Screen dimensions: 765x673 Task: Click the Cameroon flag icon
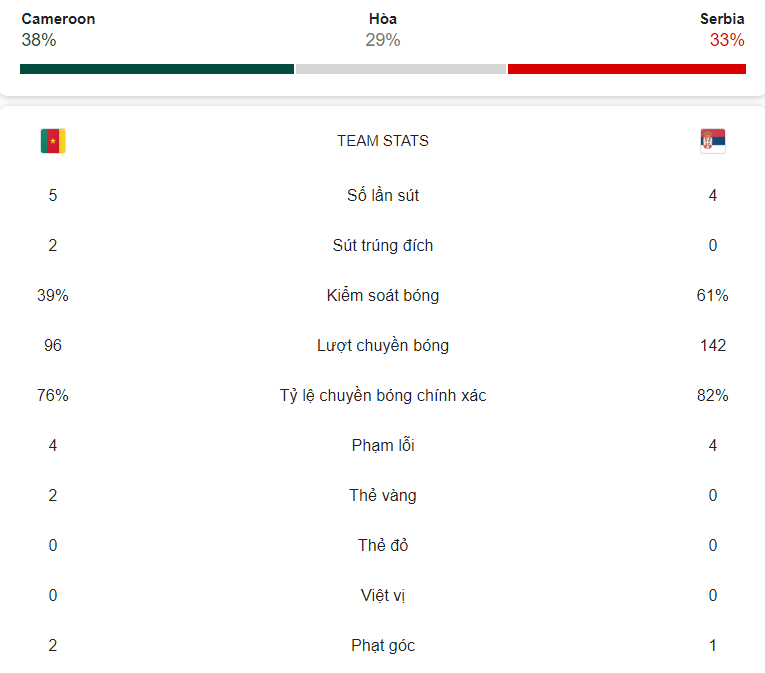tap(53, 141)
